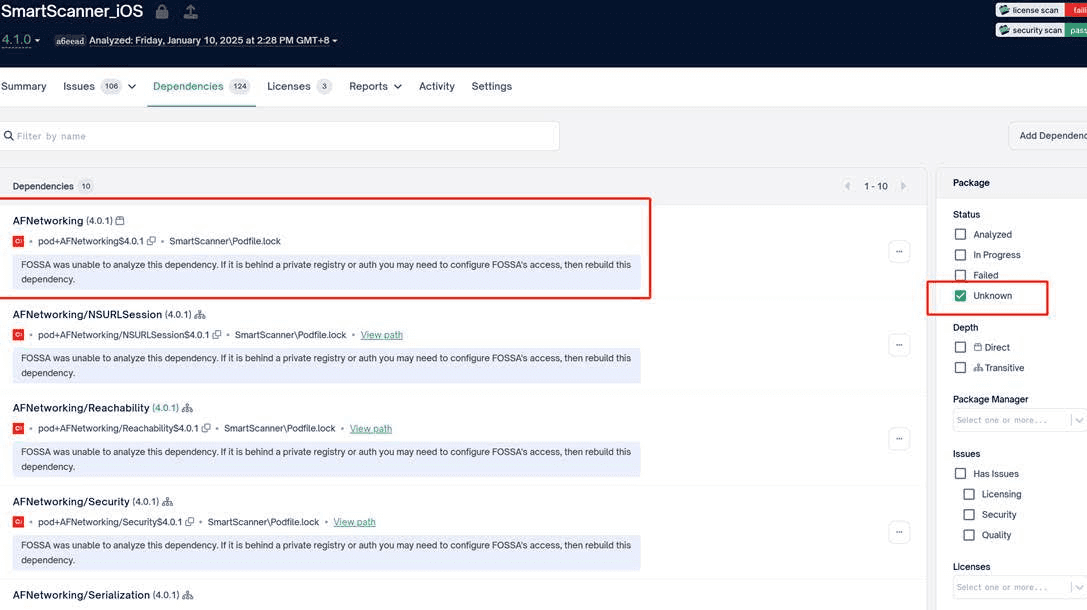Toggle the Failed status checkbox
Screen dimensions: 1087x610
[x=960, y=275]
